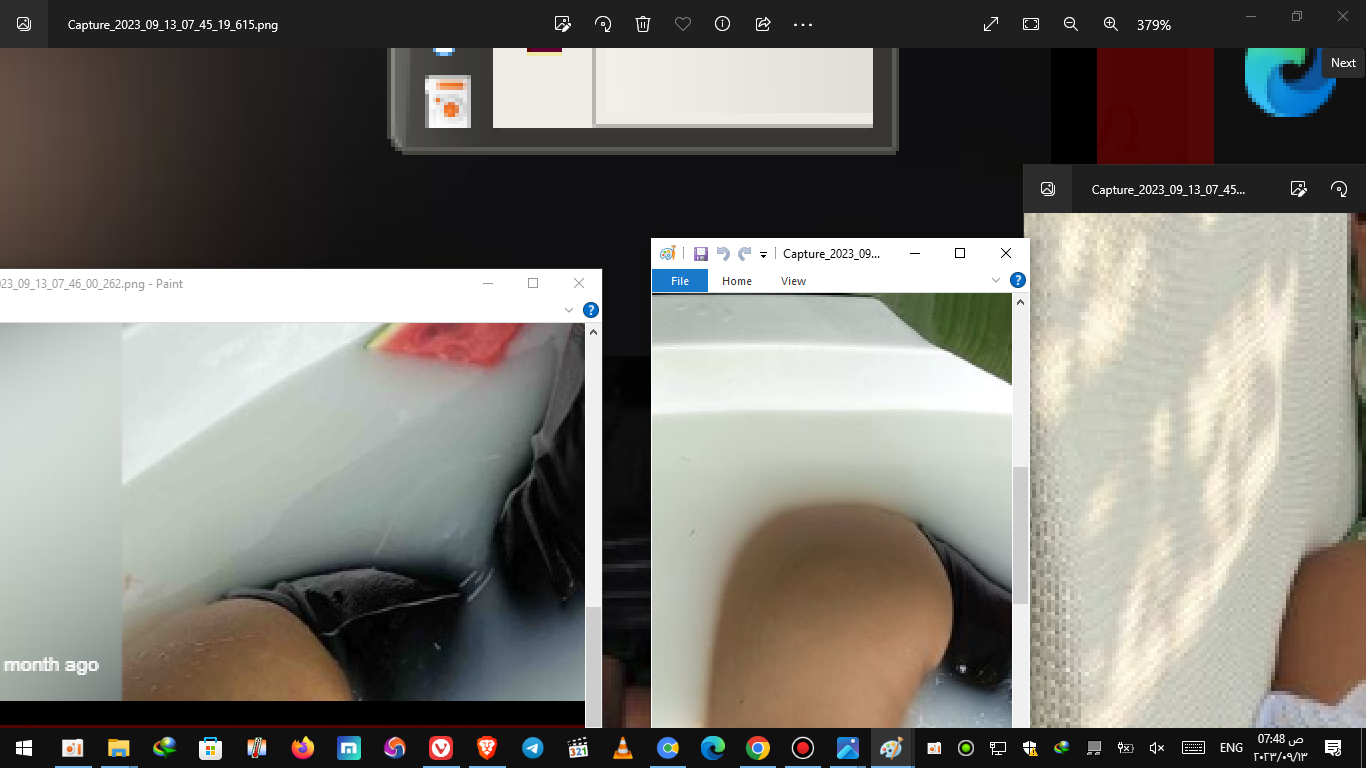Toggle favorite with the heart icon
Viewport: 1366px width, 768px height.
[x=683, y=24]
